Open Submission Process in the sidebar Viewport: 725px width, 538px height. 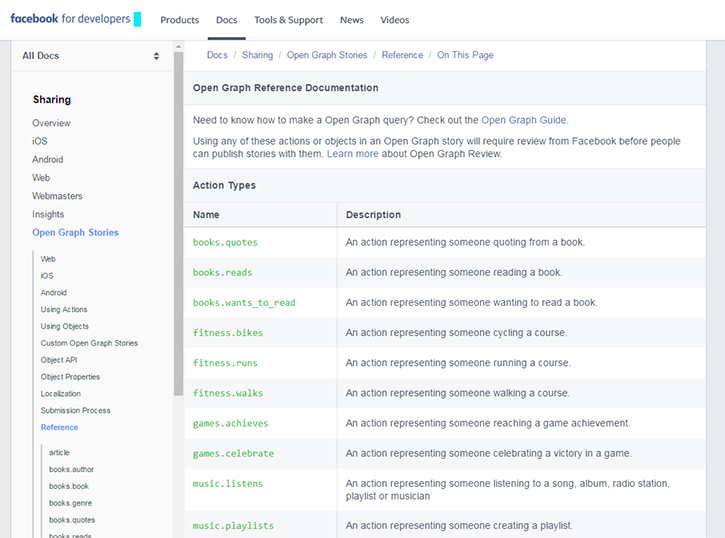[75, 410]
